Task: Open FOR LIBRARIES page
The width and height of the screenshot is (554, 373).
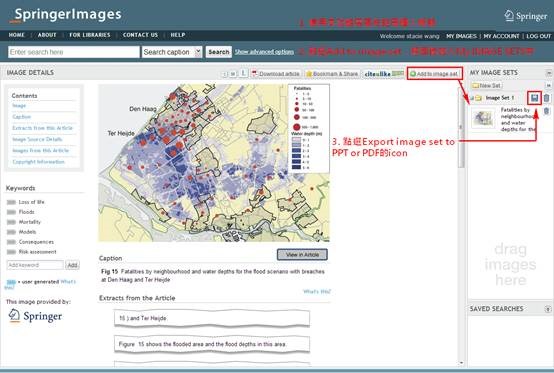Action: 90,35
